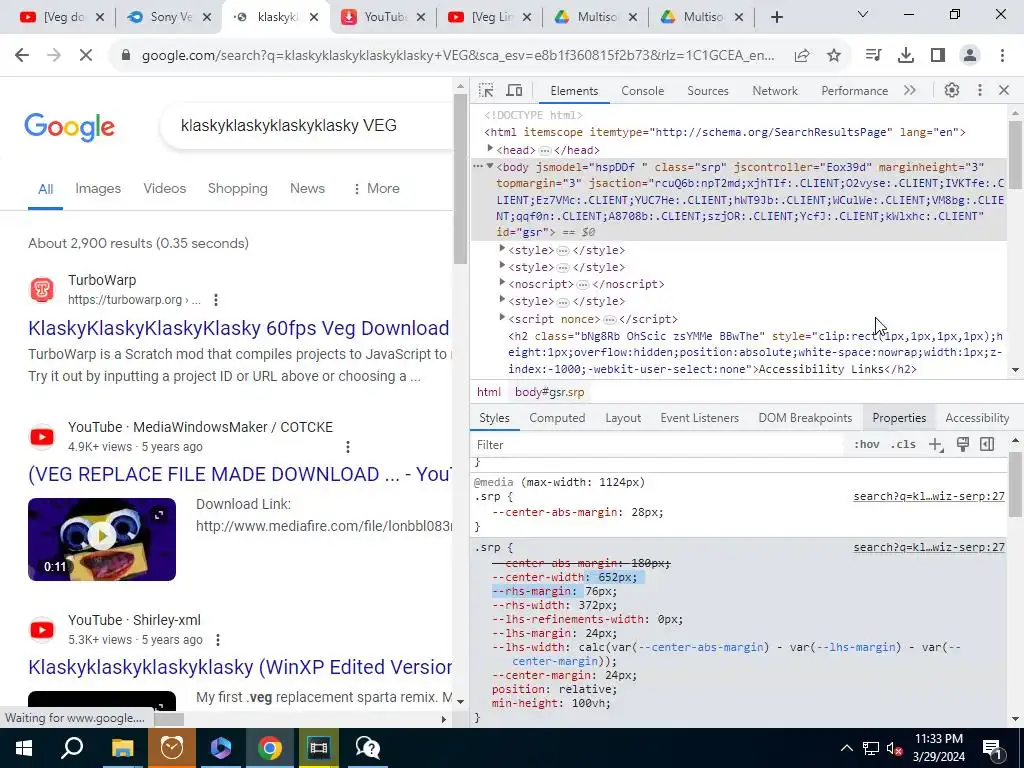Add a new style rule plus icon
1024x768 pixels.
click(936, 445)
